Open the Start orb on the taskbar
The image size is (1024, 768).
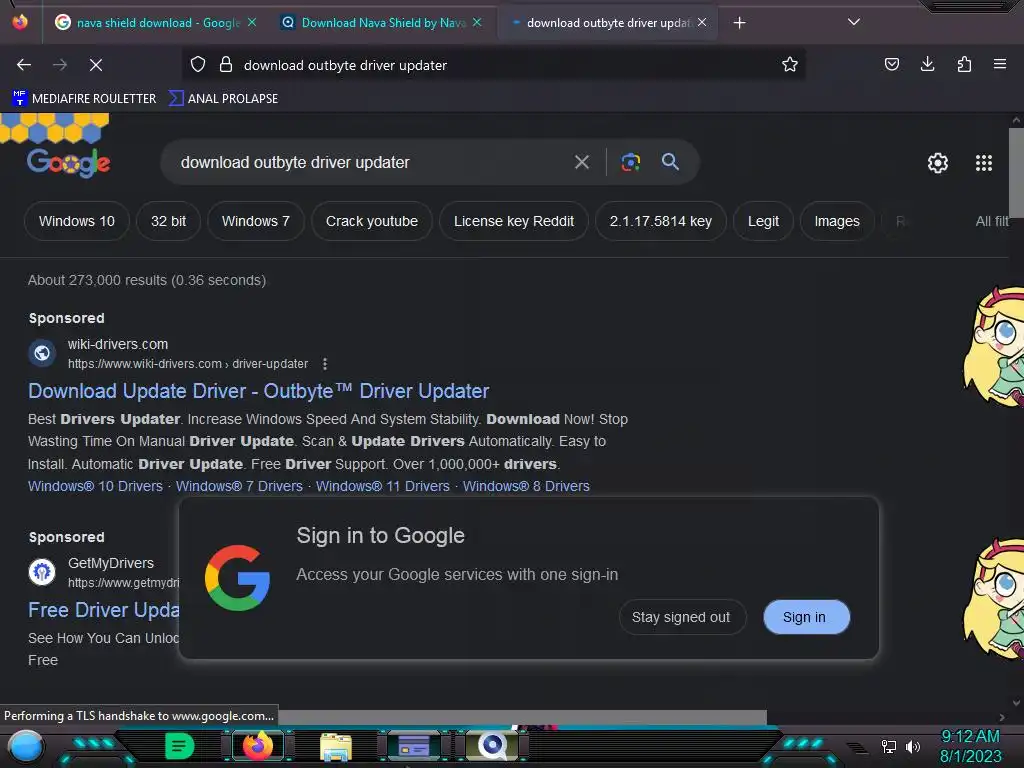[x=26, y=746]
